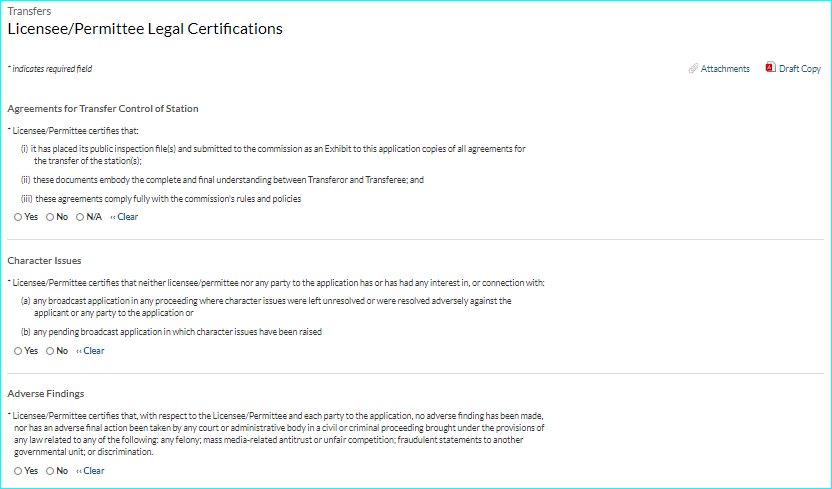Click the Character Issues section heading
832x489 pixels.
44,261
